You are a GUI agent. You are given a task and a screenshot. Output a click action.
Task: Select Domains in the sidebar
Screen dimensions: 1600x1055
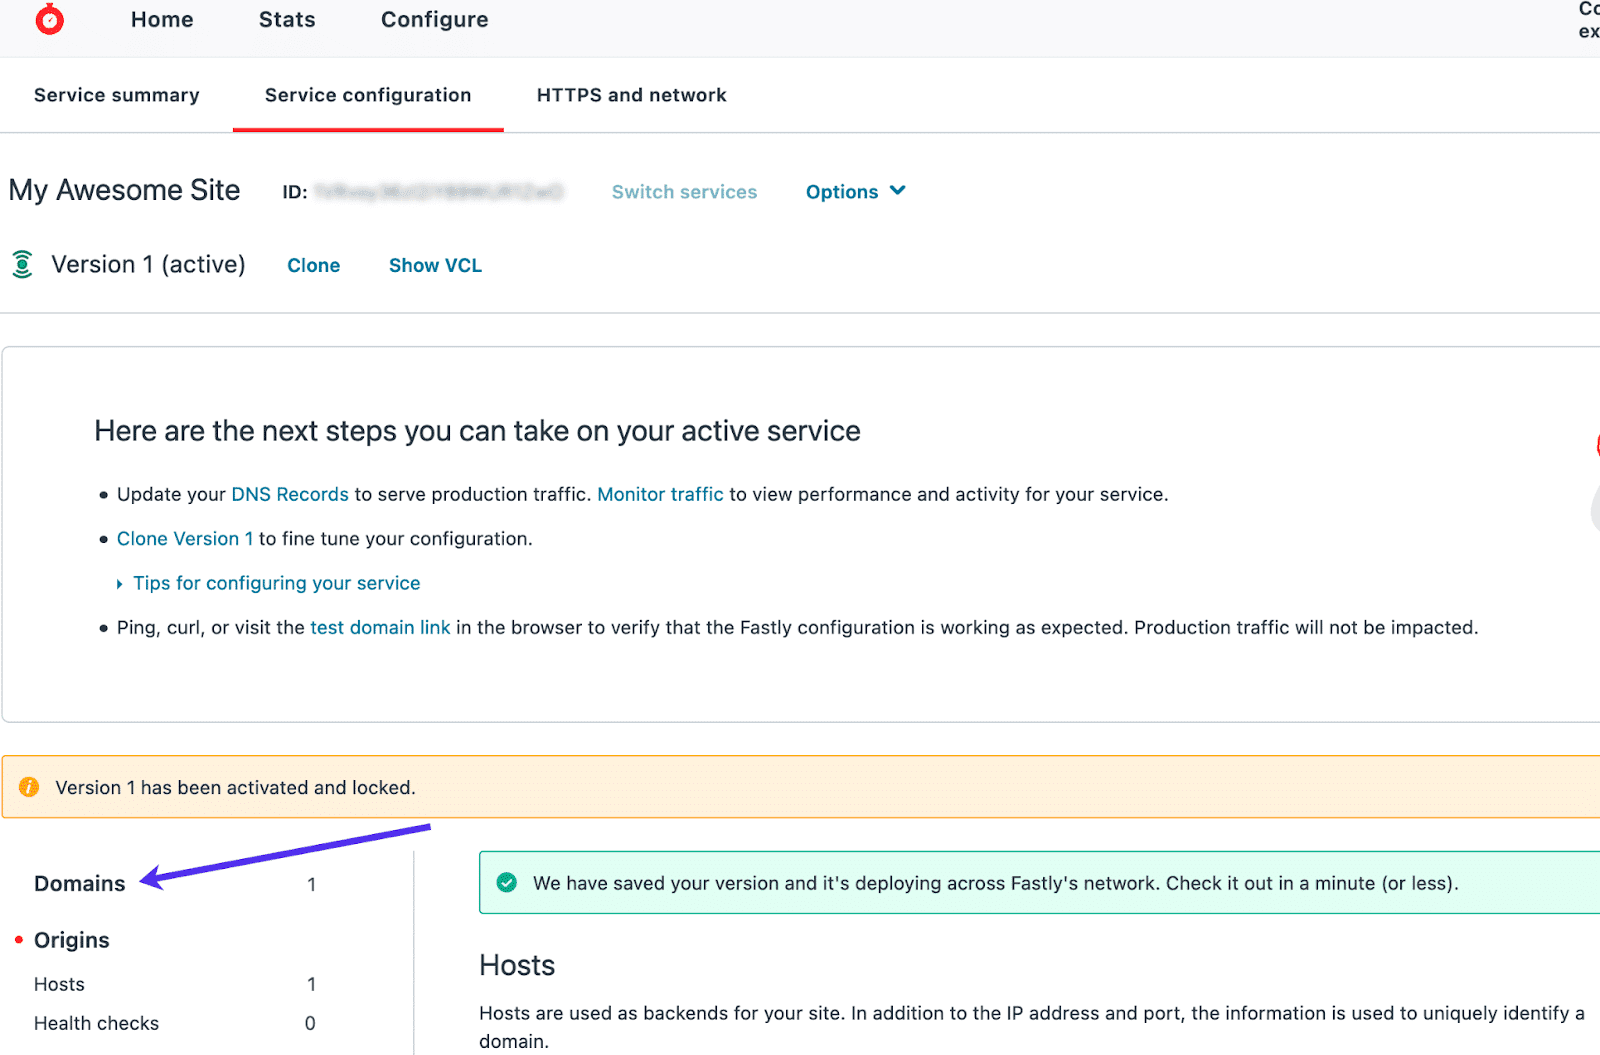pyautogui.click(x=79, y=883)
